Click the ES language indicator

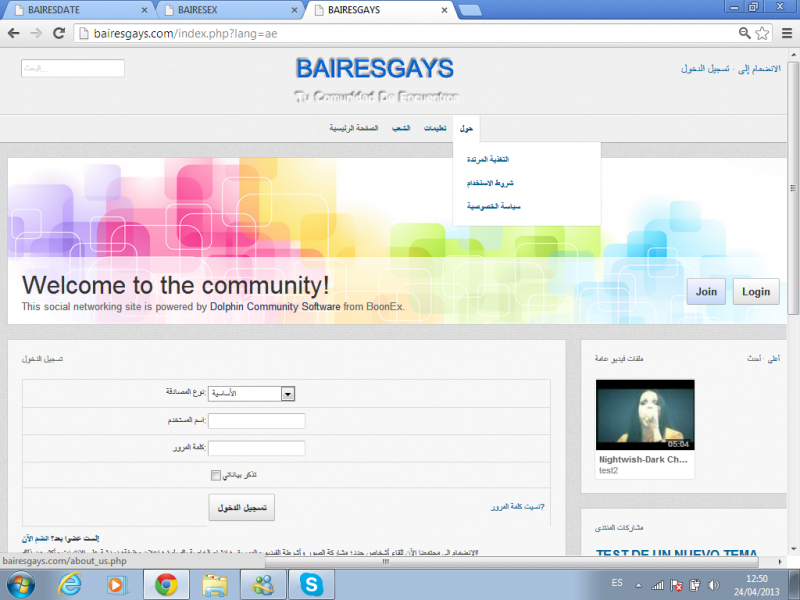point(617,583)
